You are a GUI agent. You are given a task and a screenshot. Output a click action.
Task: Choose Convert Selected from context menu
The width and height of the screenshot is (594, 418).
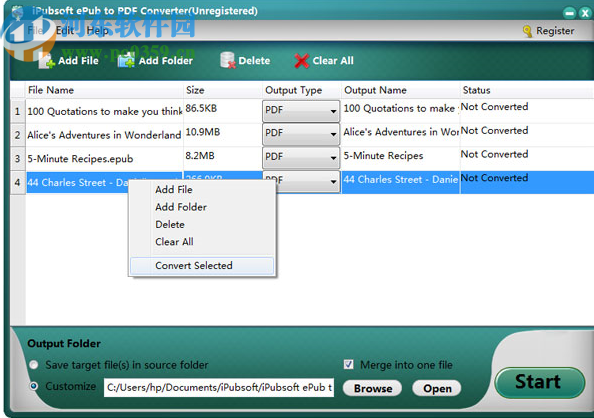coord(202,266)
